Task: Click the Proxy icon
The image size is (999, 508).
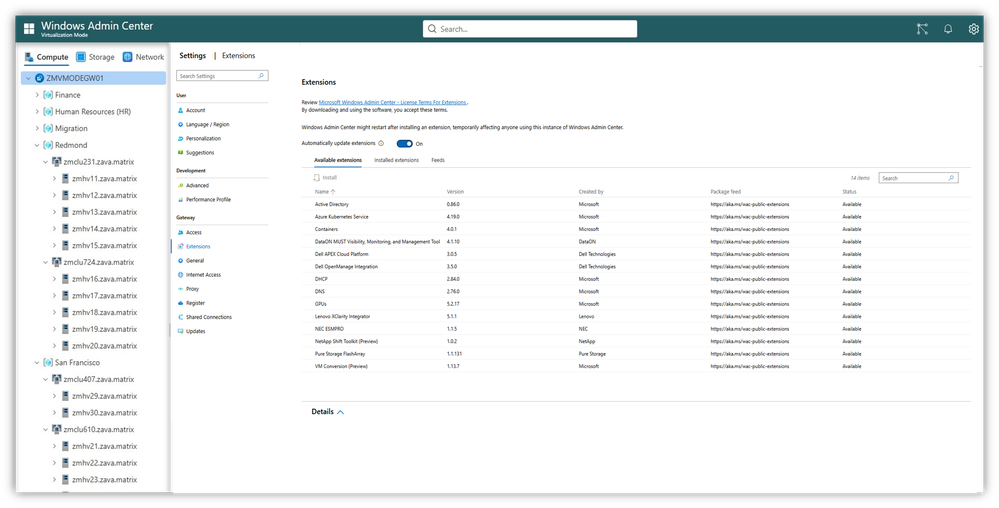Action: click(x=180, y=289)
